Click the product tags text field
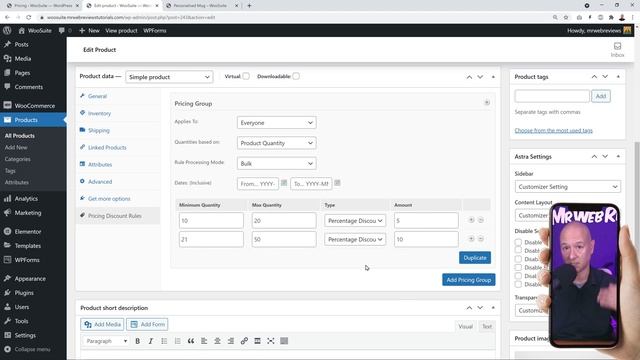Image resolution: width=640 pixels, height=360 pixels. tap(552, 96)
